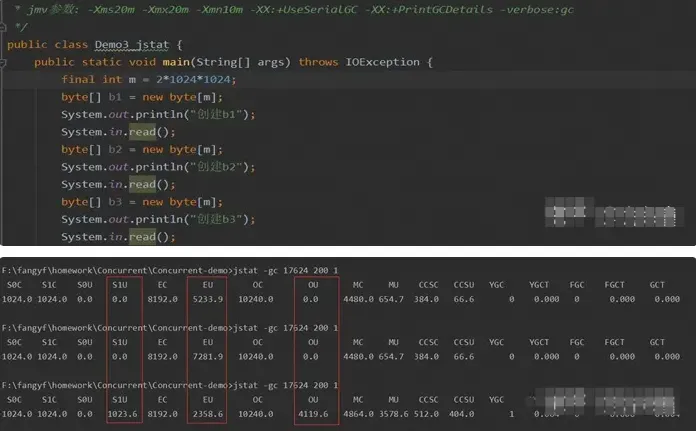Click EU header above the 7281.9 value

click(x=208, y=342)
